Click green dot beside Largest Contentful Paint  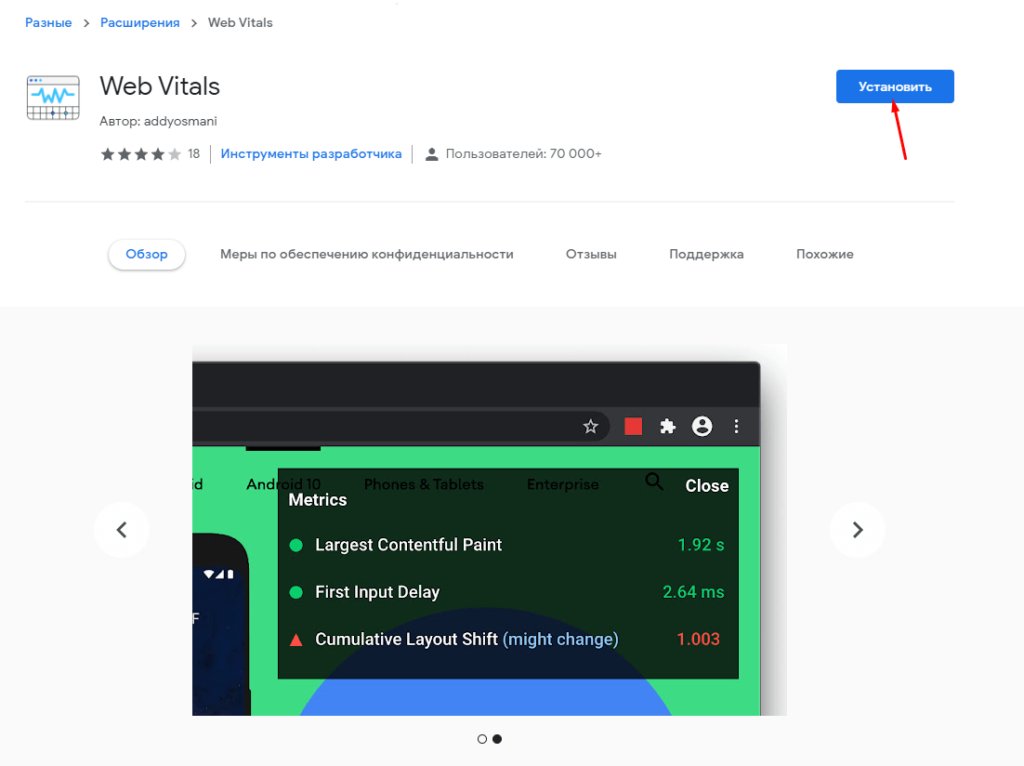pos(296,545)
